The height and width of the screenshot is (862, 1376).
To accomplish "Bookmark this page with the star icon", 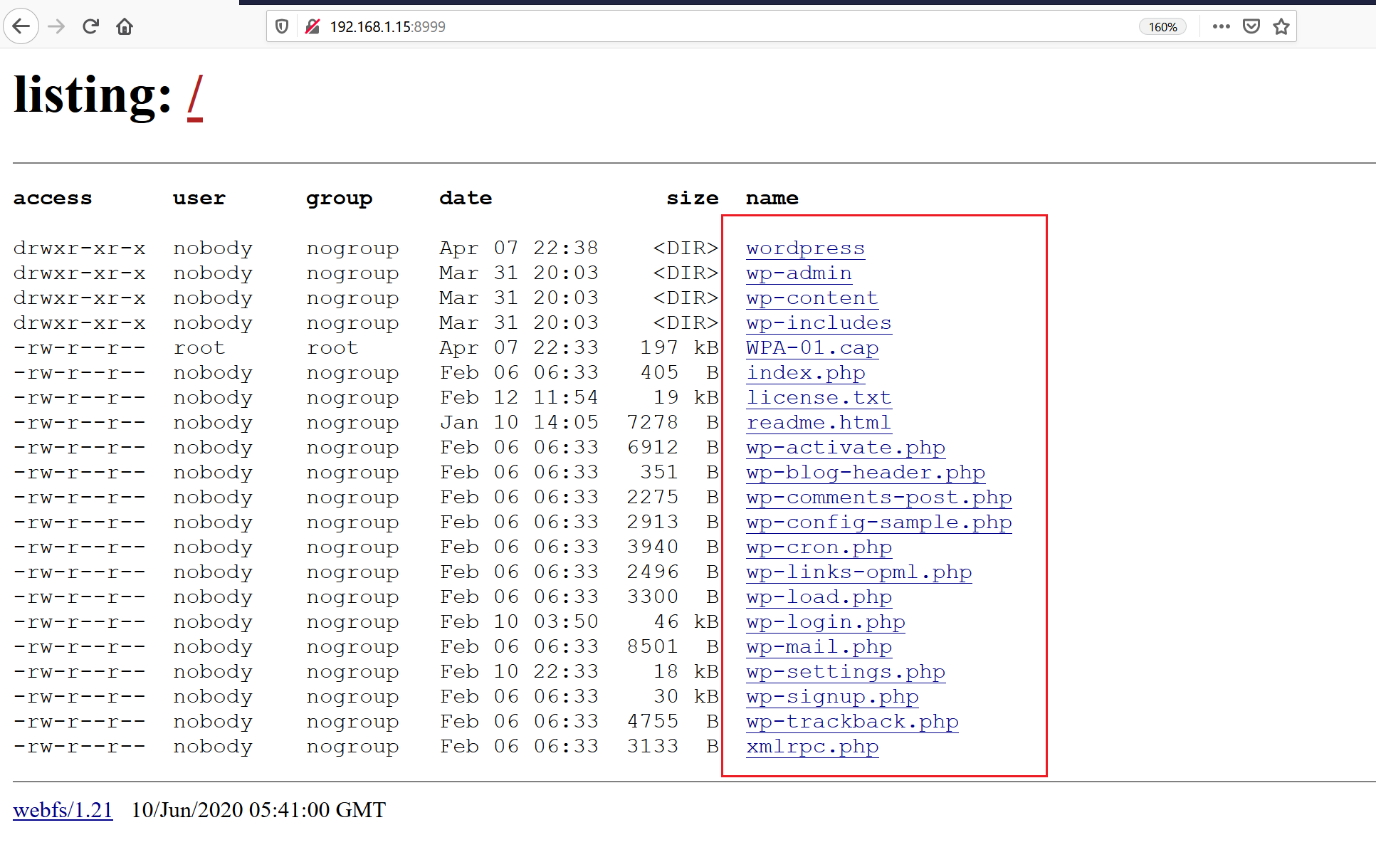I will [1281, 27].
